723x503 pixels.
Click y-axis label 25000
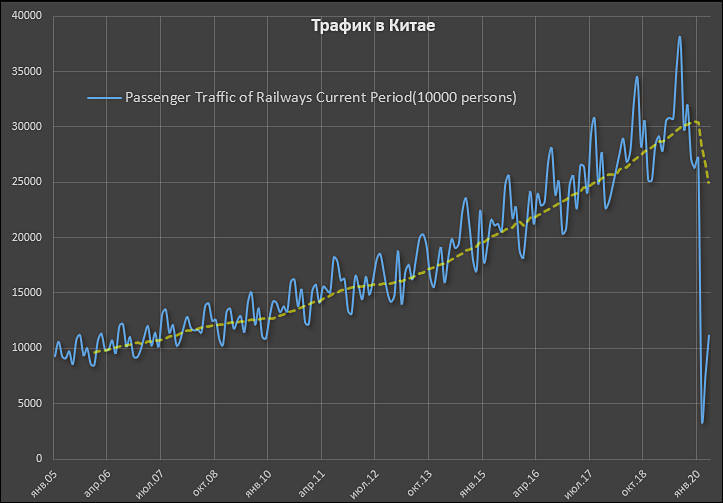[x=26, y=182]
